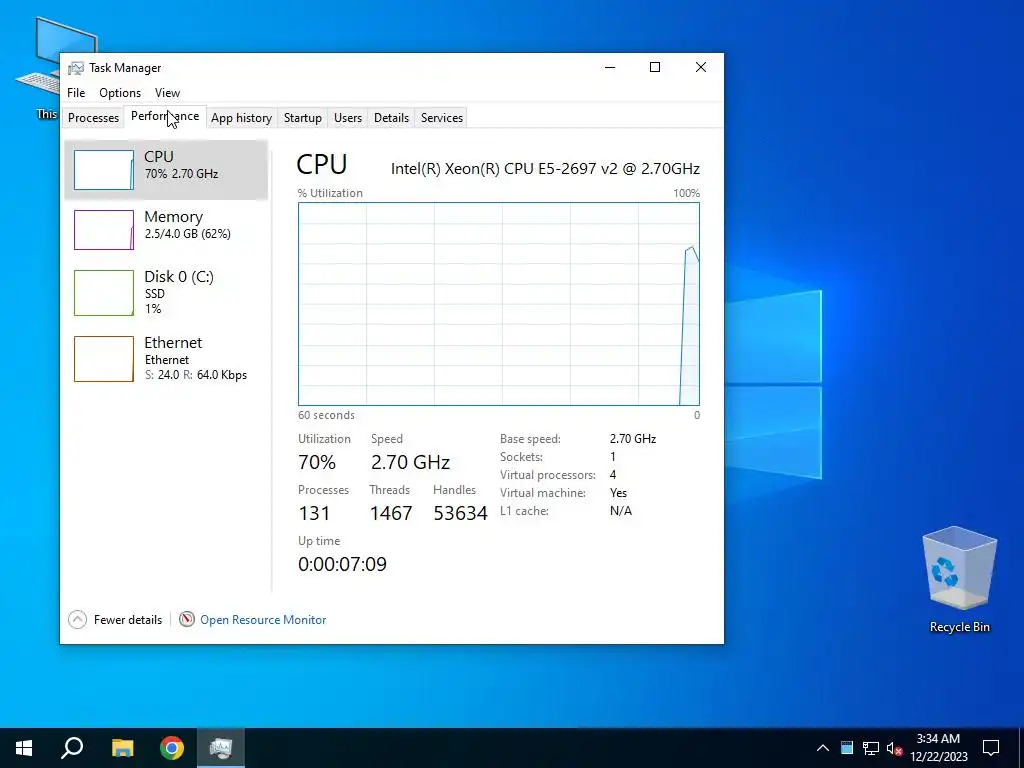
Task: Launch Google Chrome from taskbar
Action: coord(172,748)
